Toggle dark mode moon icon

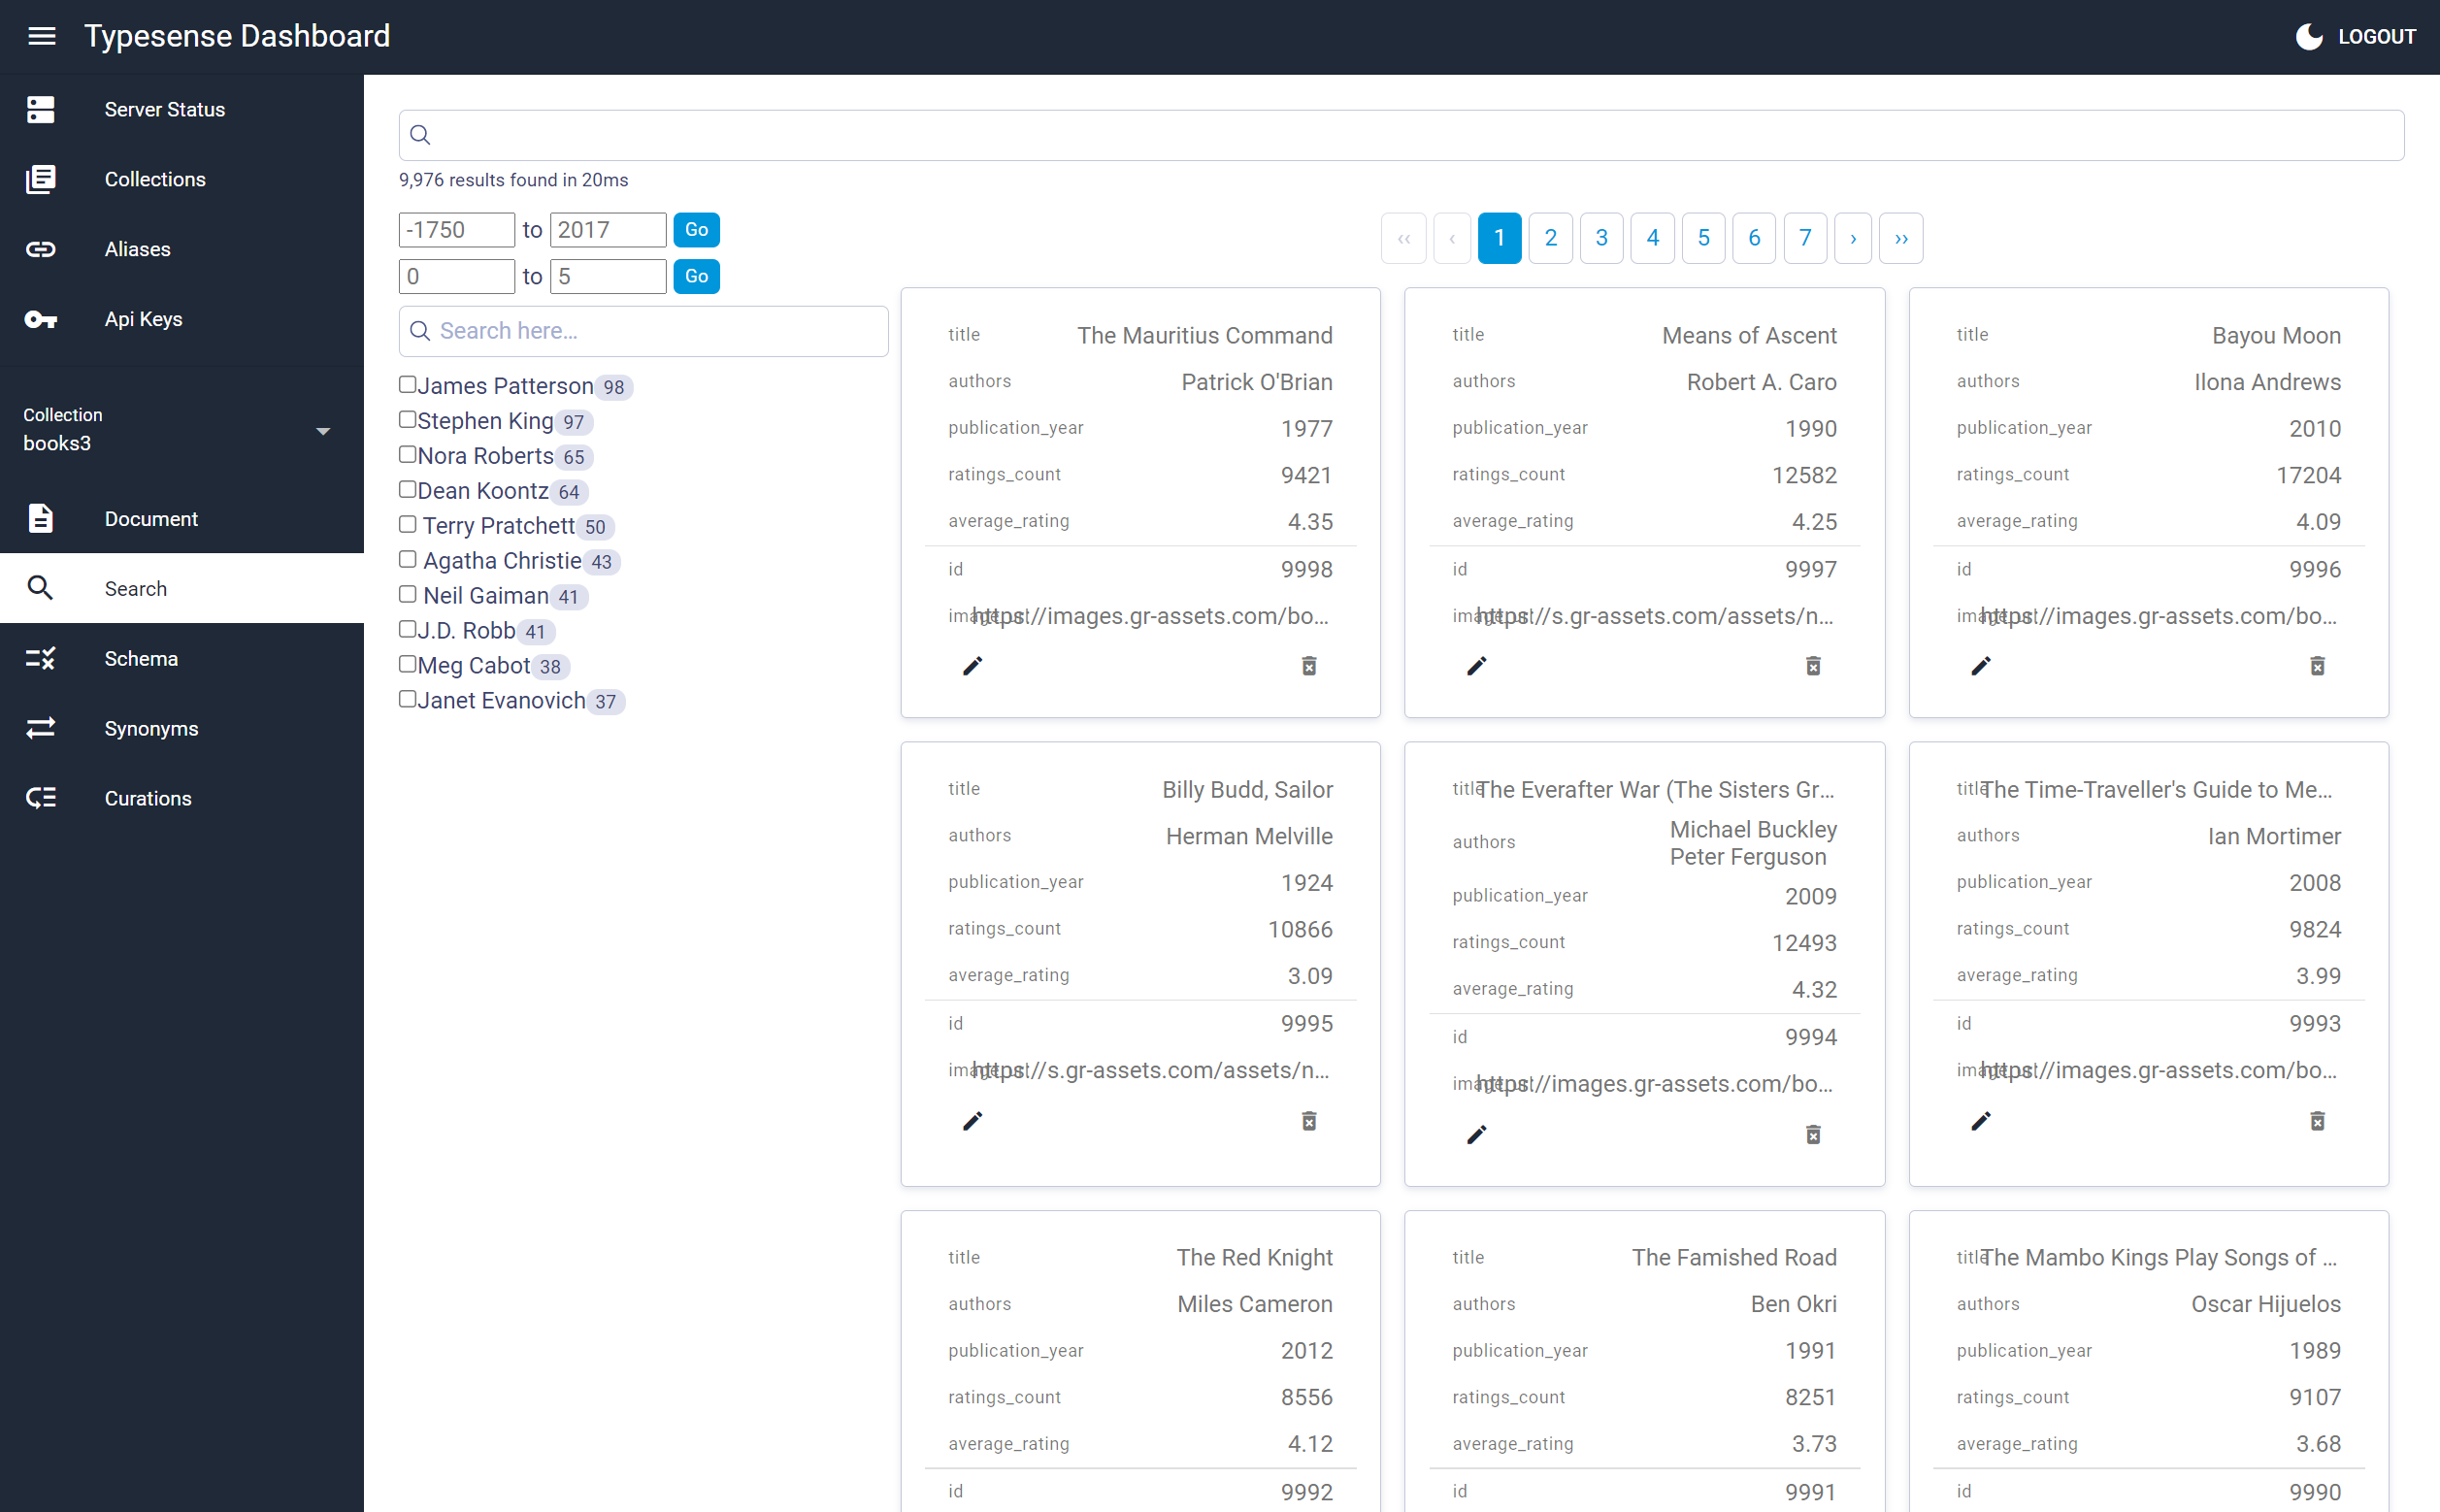[x=2308, y=37]
